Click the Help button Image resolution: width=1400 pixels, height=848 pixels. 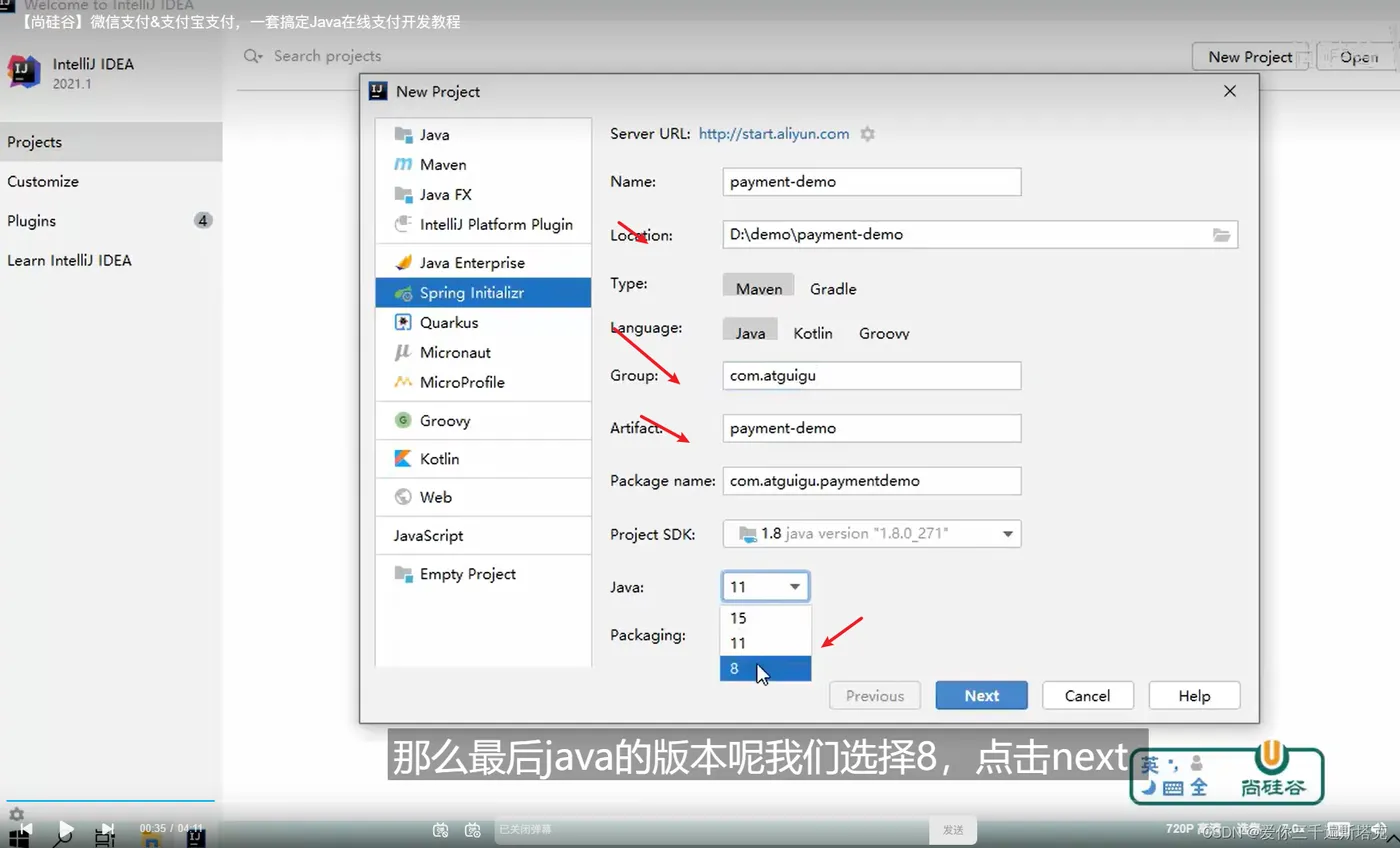click(x=1194, y=696)
